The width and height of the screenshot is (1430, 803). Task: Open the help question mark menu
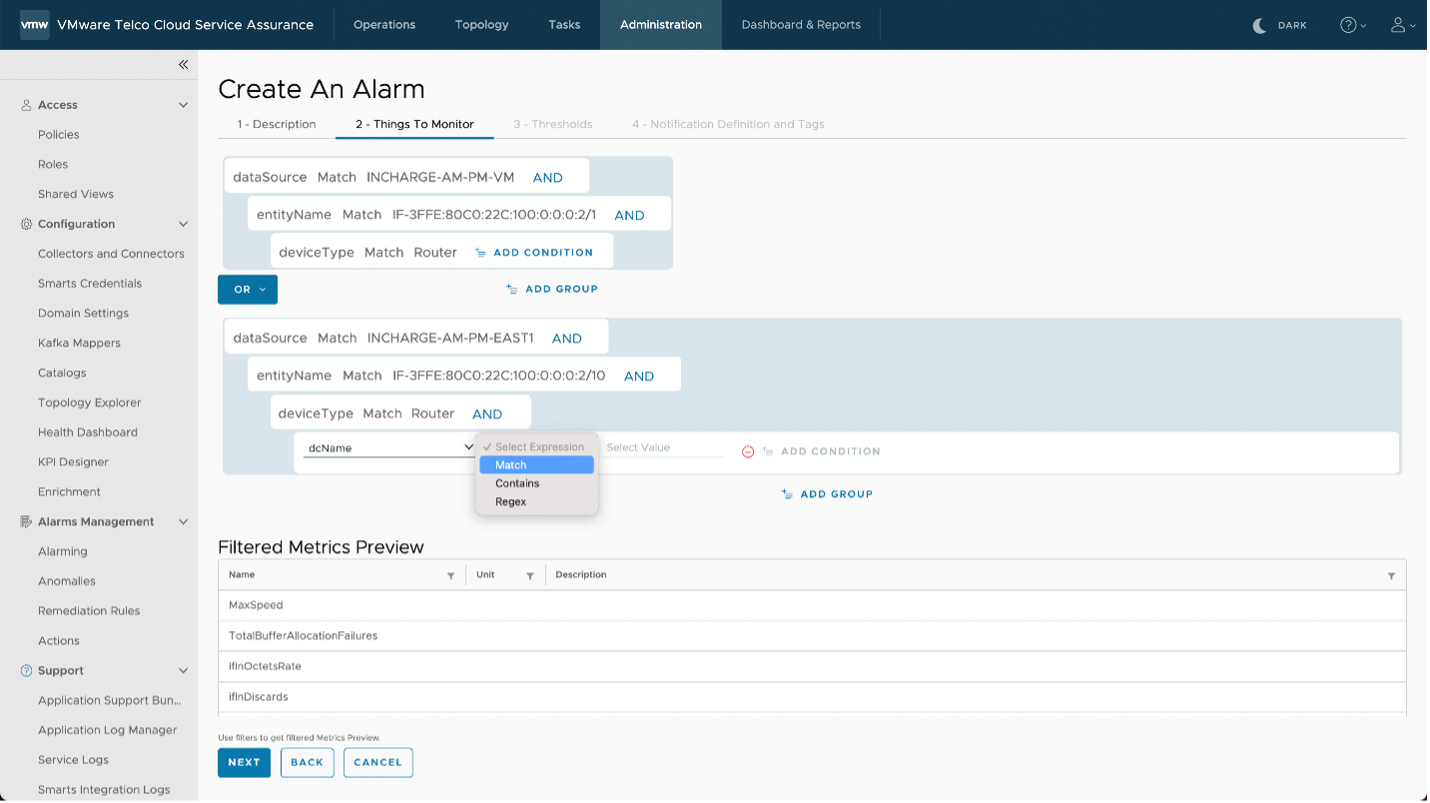point(1353,25)
